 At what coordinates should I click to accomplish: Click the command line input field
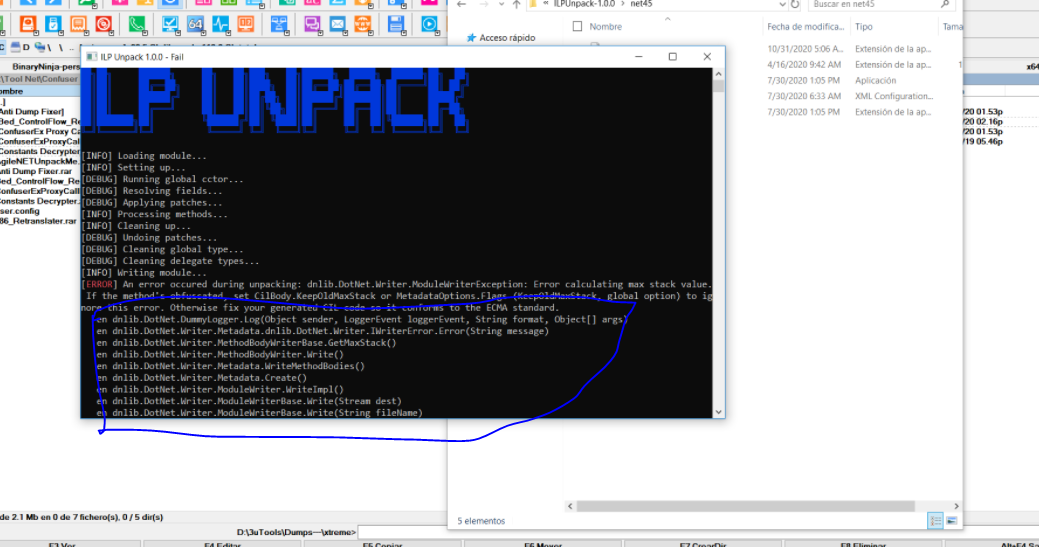click(403, 532)
